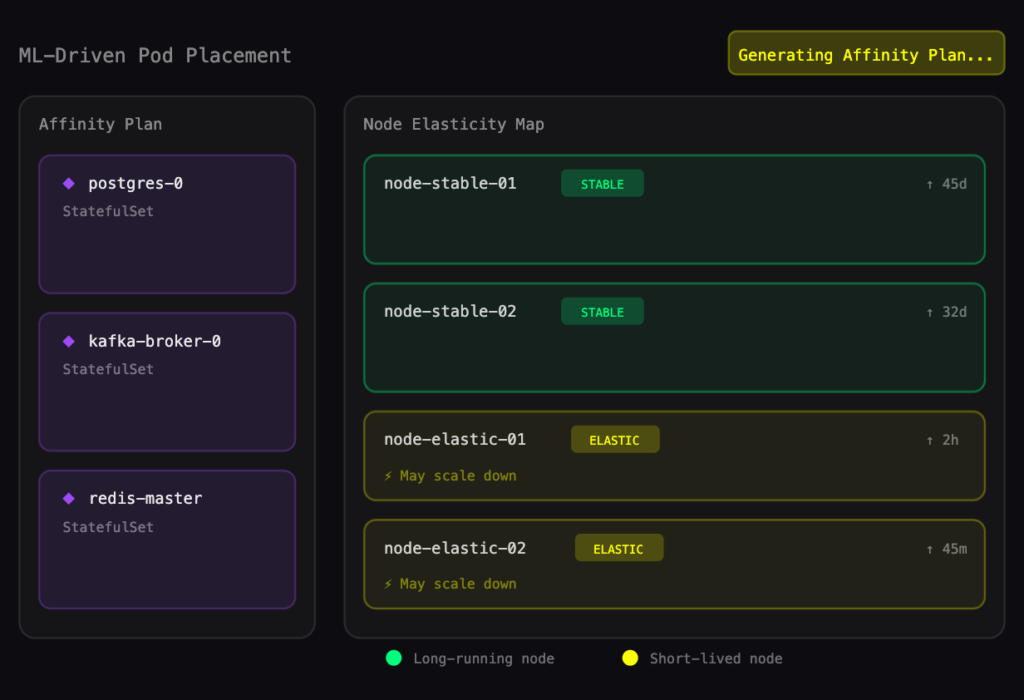Click the May scale down warning on node-elastic-02
The height and width of the screenshot is (700, 1024).
[448, 583]
